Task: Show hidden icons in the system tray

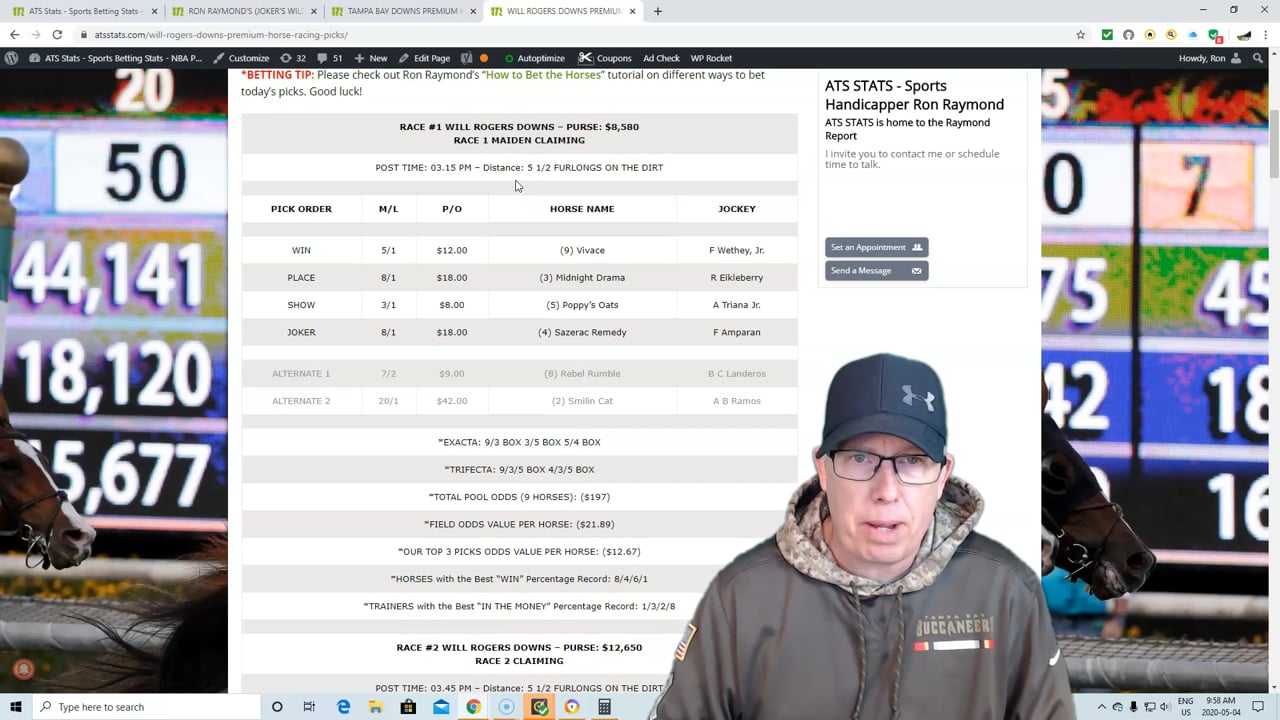Action: point(1102,707)
